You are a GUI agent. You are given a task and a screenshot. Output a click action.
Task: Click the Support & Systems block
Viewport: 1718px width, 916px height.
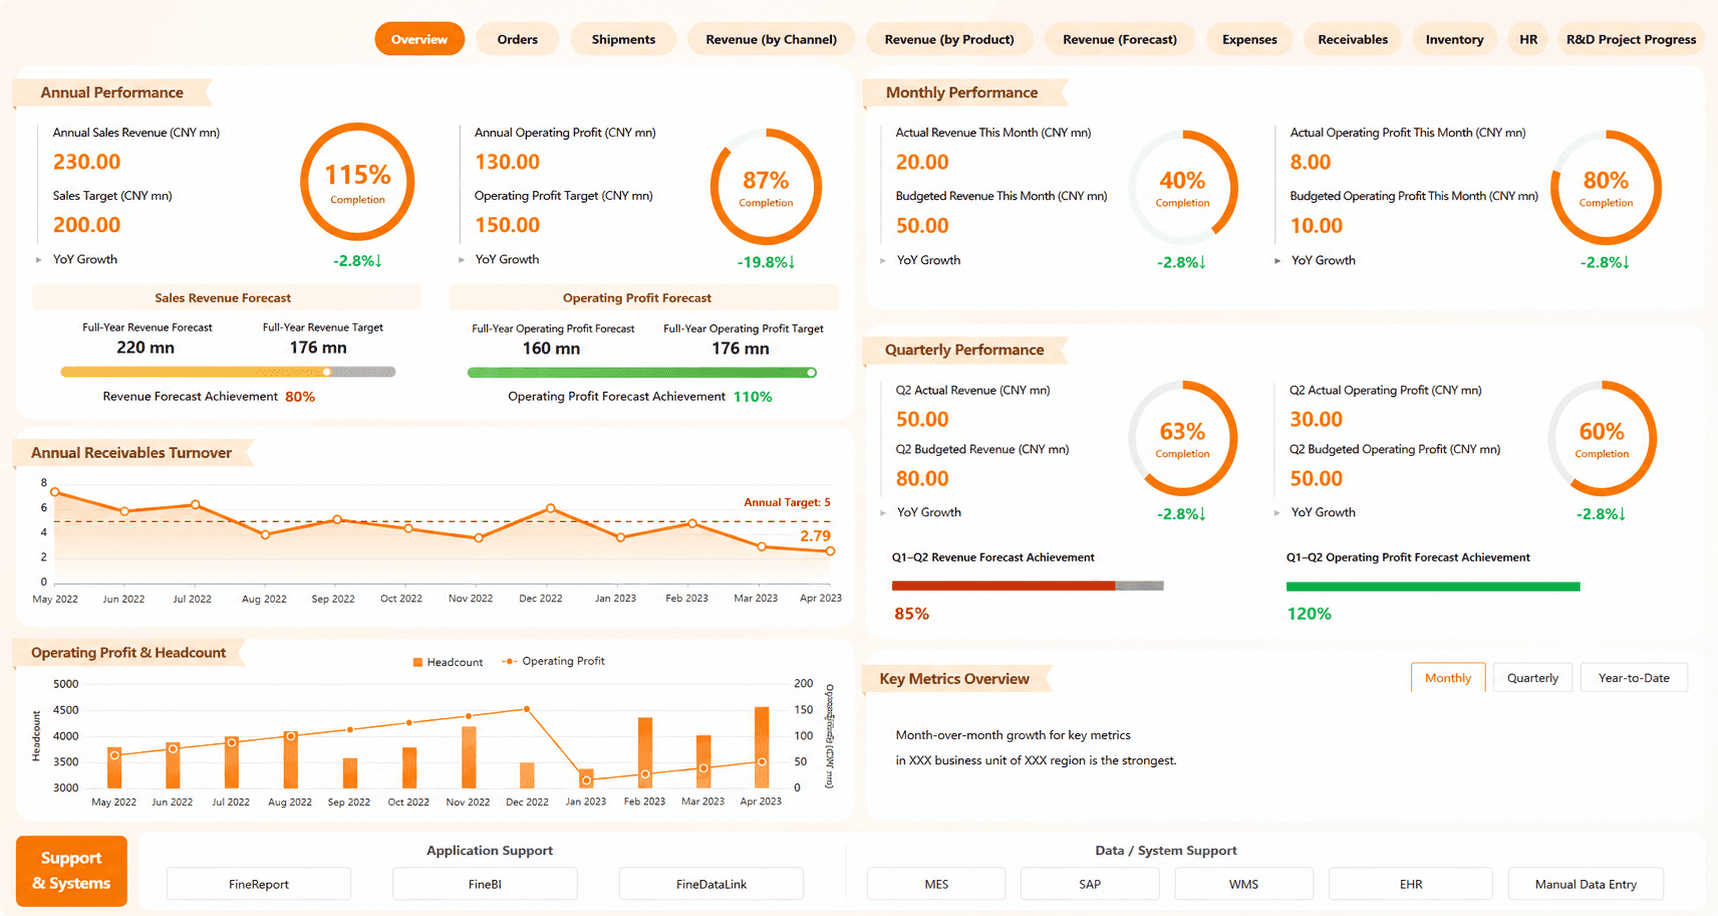tap(71, 871)
